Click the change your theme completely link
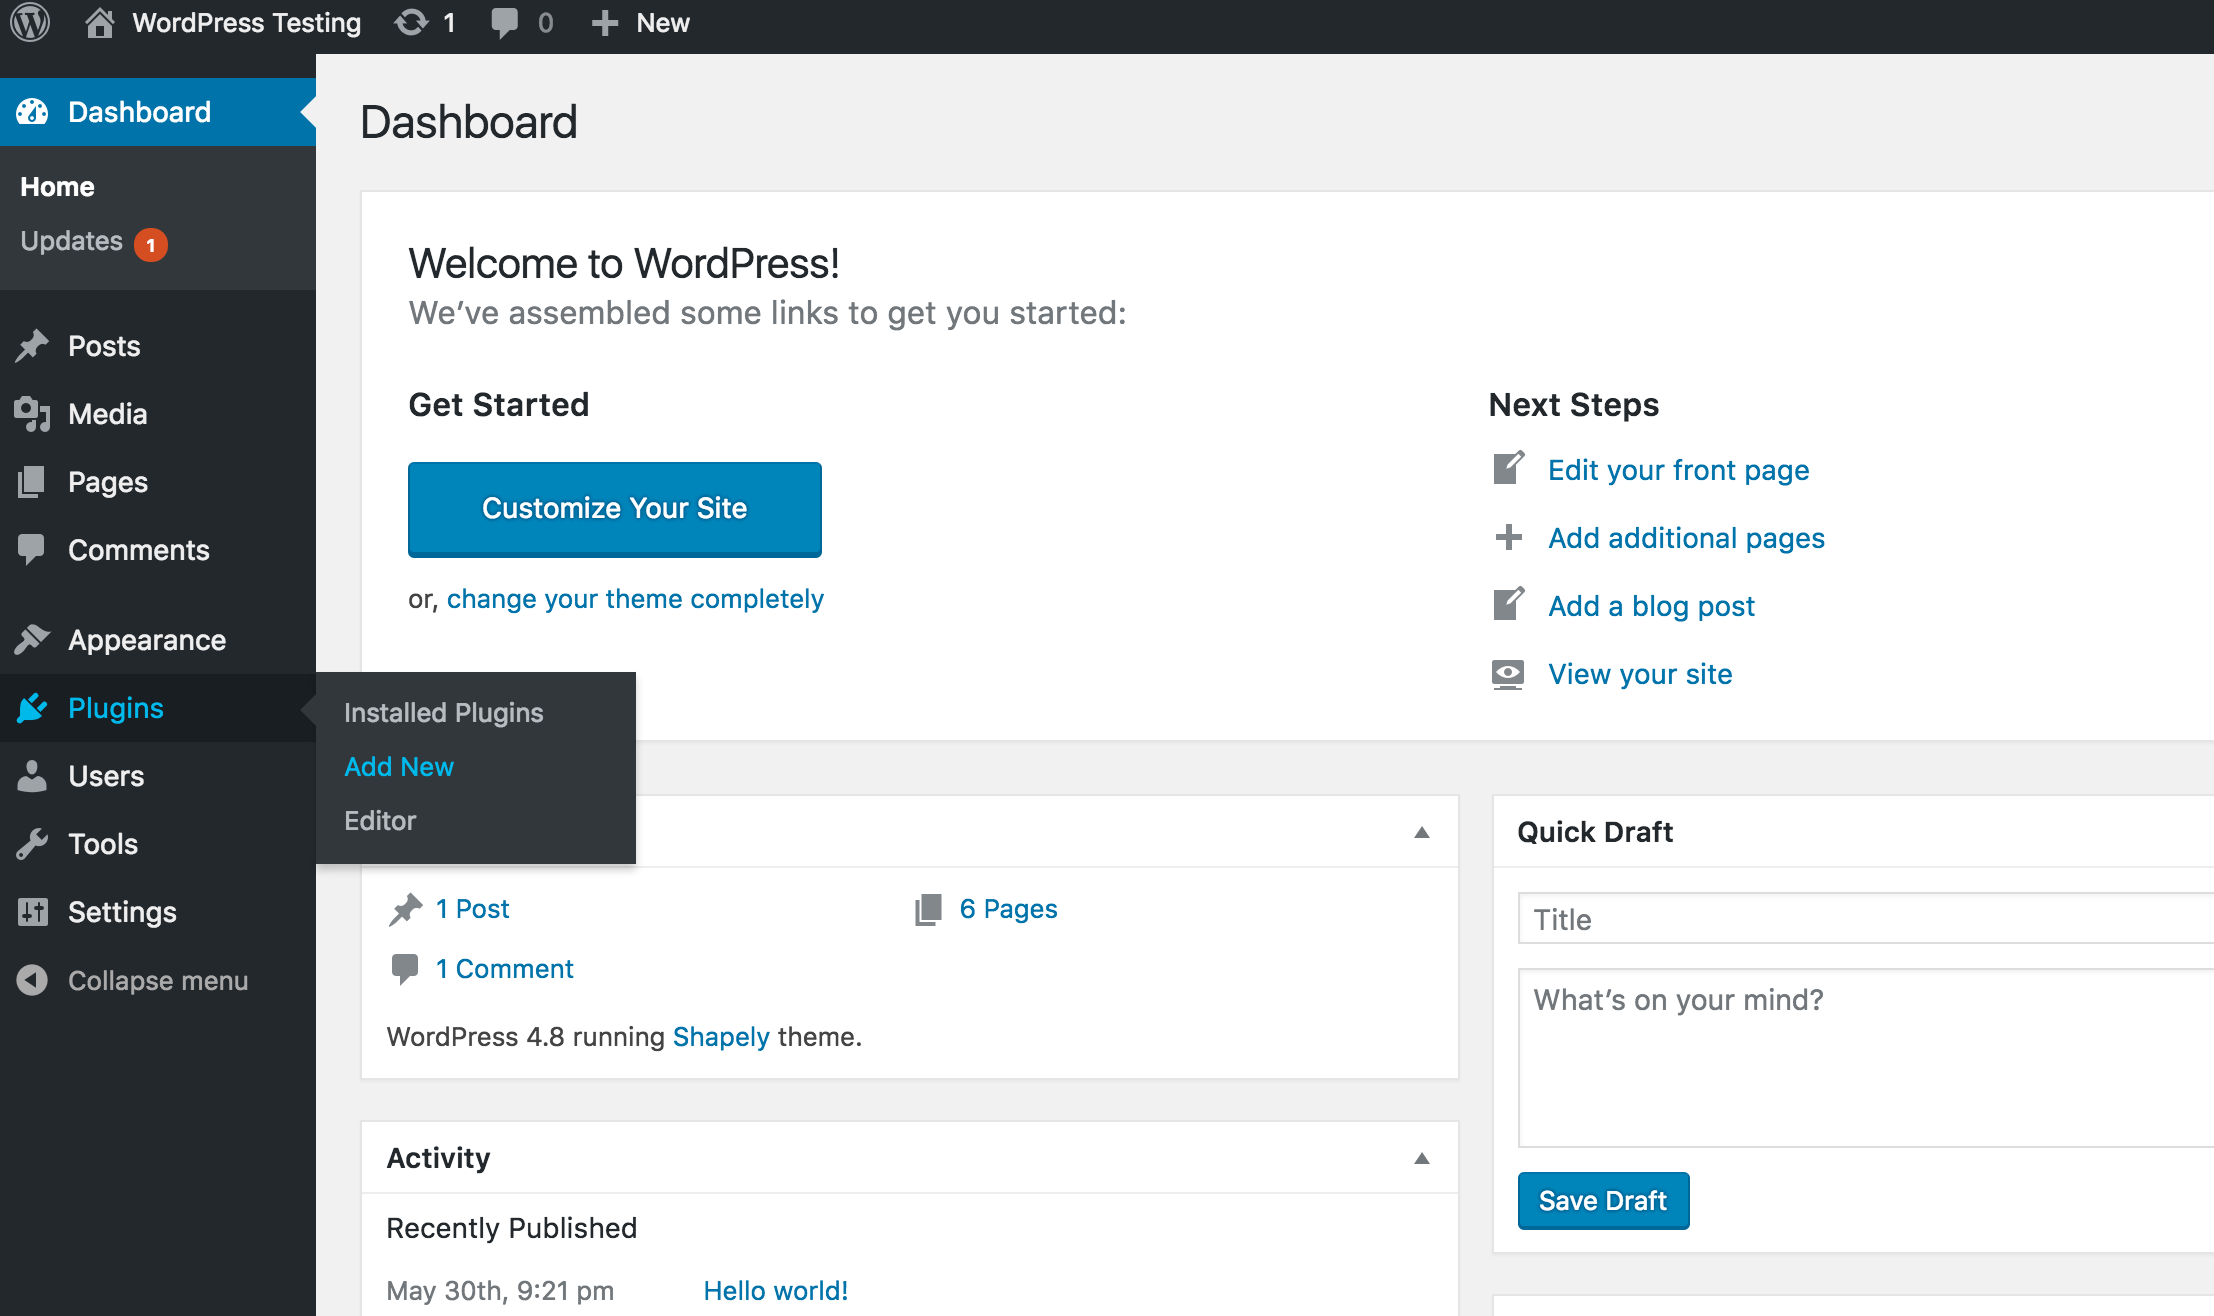Viewport: 2214px width, 1316px height. 634,597
